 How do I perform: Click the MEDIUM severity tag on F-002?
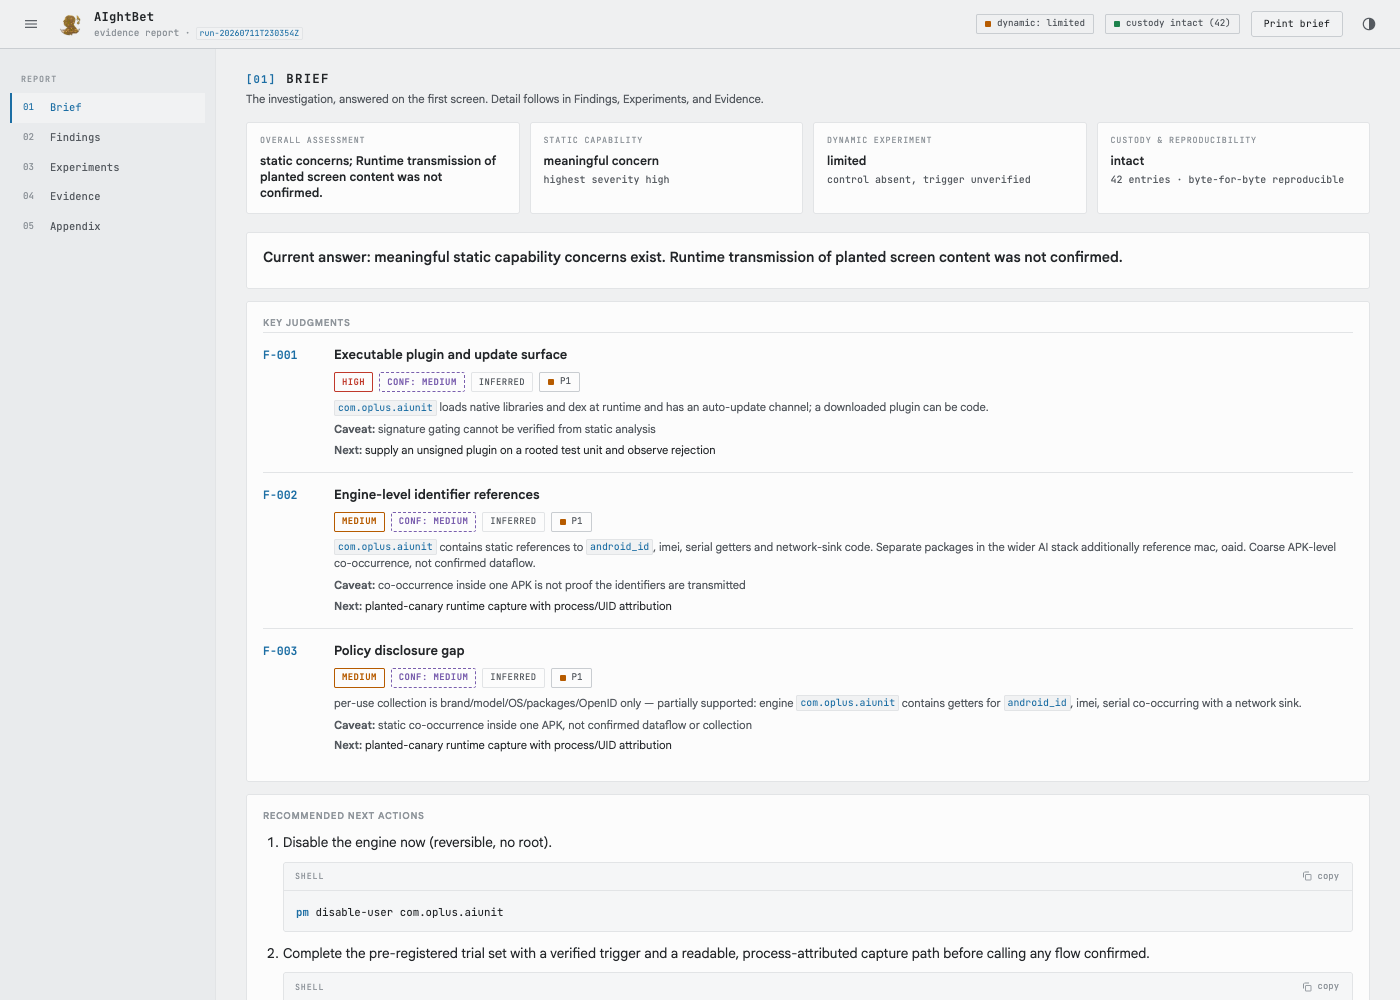[x=359, y=521]
